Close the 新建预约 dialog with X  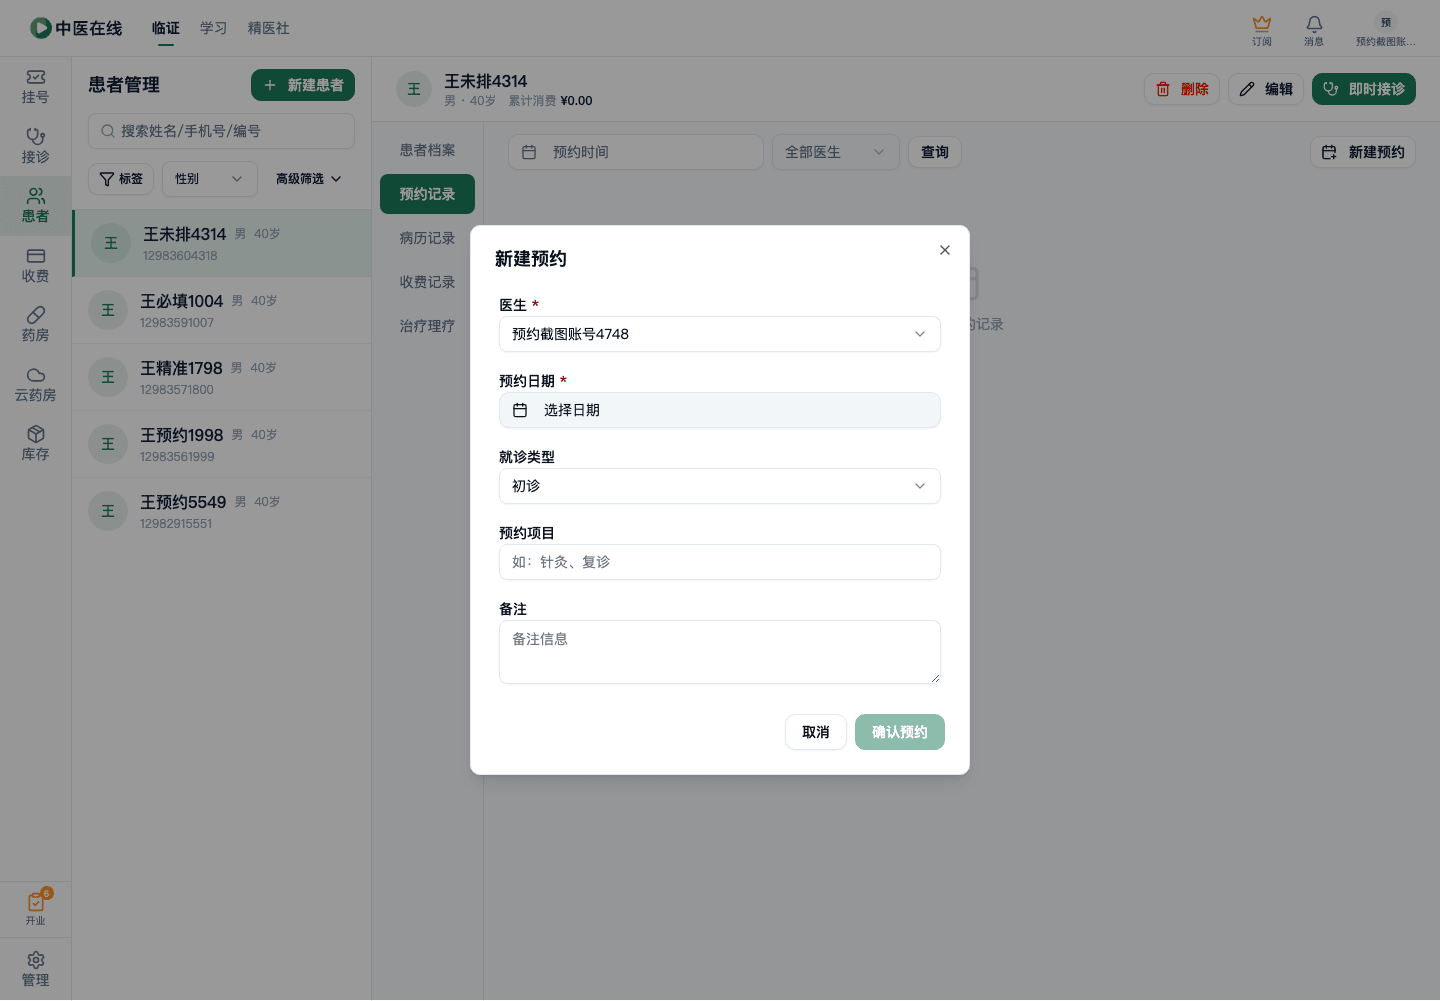coord(945,250)
